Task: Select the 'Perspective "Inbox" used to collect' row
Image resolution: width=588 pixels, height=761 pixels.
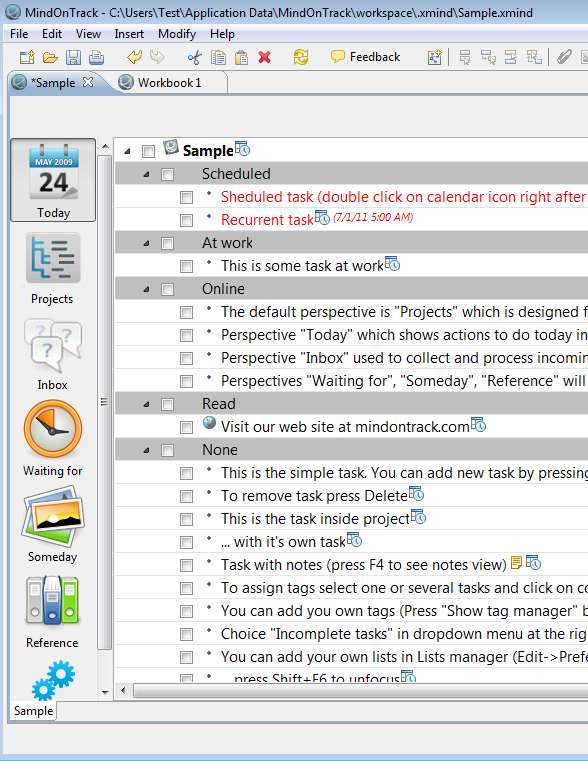Action: click(x=352, y=358)
